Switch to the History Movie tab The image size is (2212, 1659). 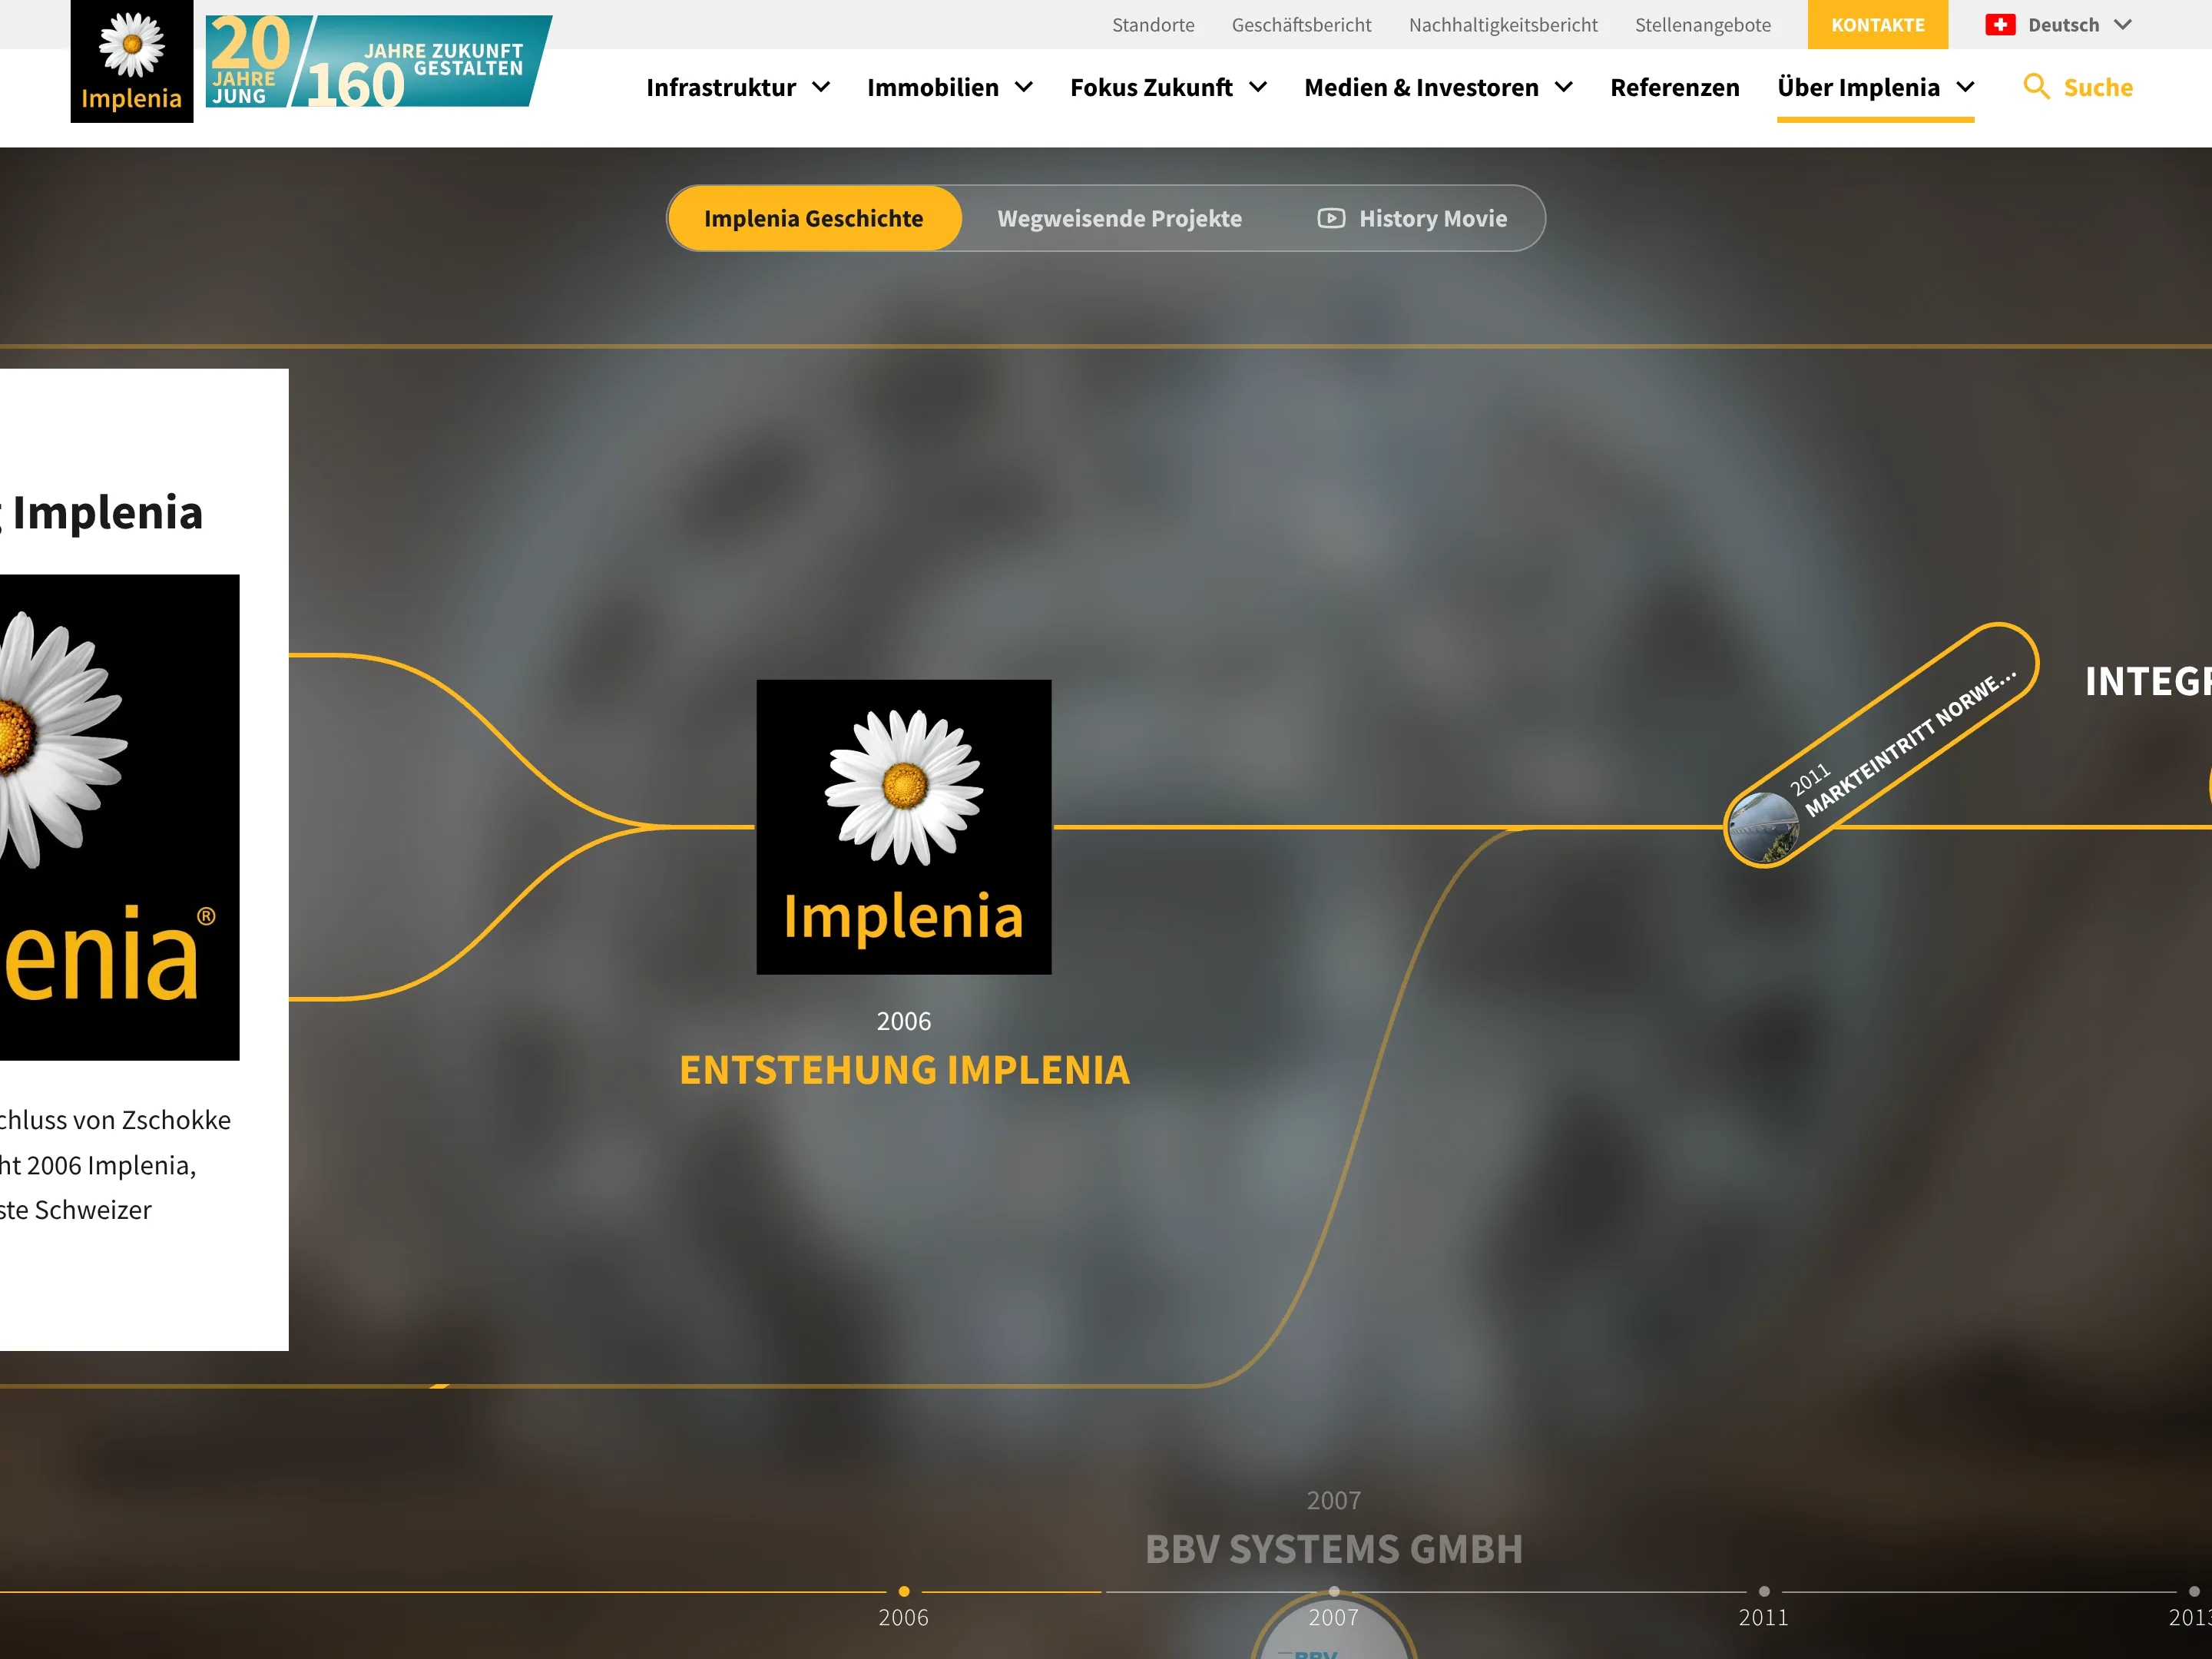tap(1412, 218)
